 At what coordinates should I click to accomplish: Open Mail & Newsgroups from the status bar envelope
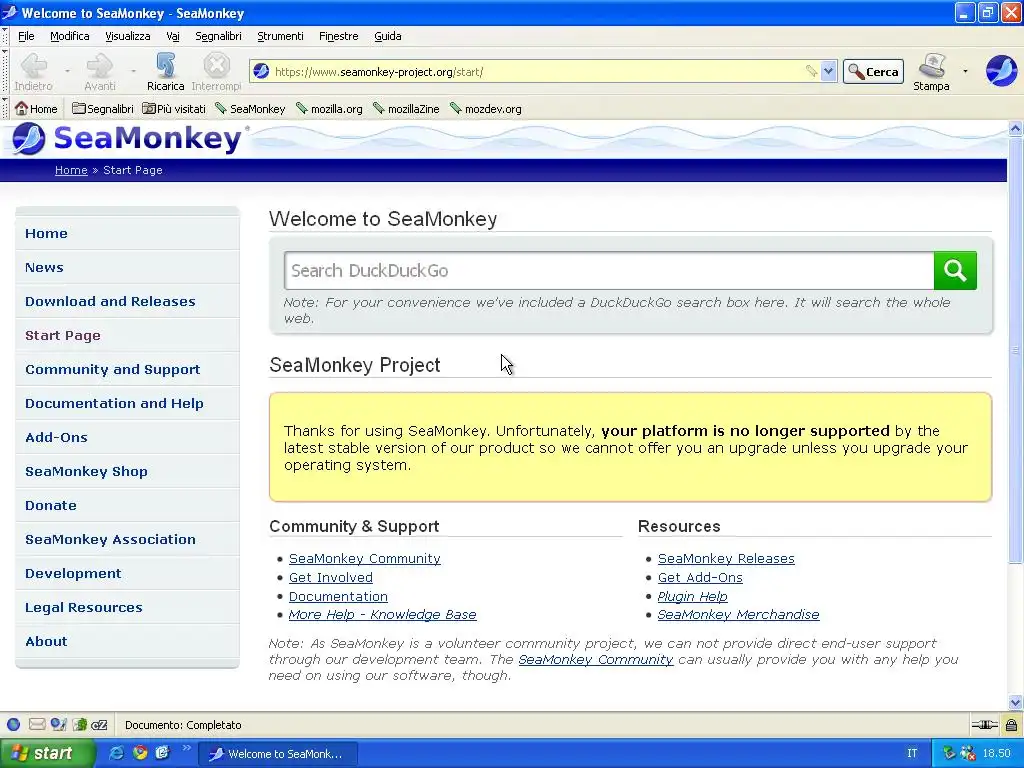pyautogui.click(x=37, y=724)
